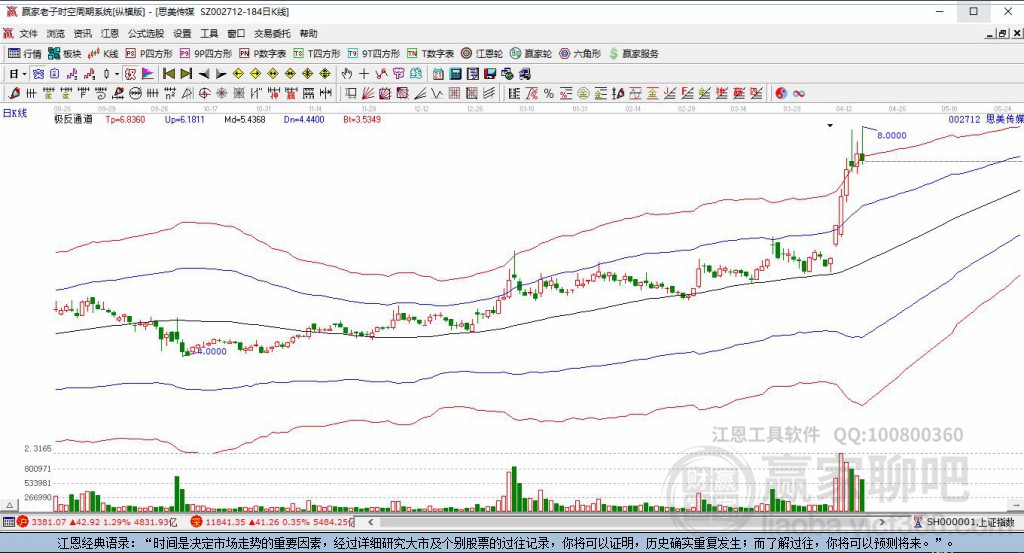The image size is (1024, 553).
Task: Step chart left with black left arrow
Action: coord(204,74)
